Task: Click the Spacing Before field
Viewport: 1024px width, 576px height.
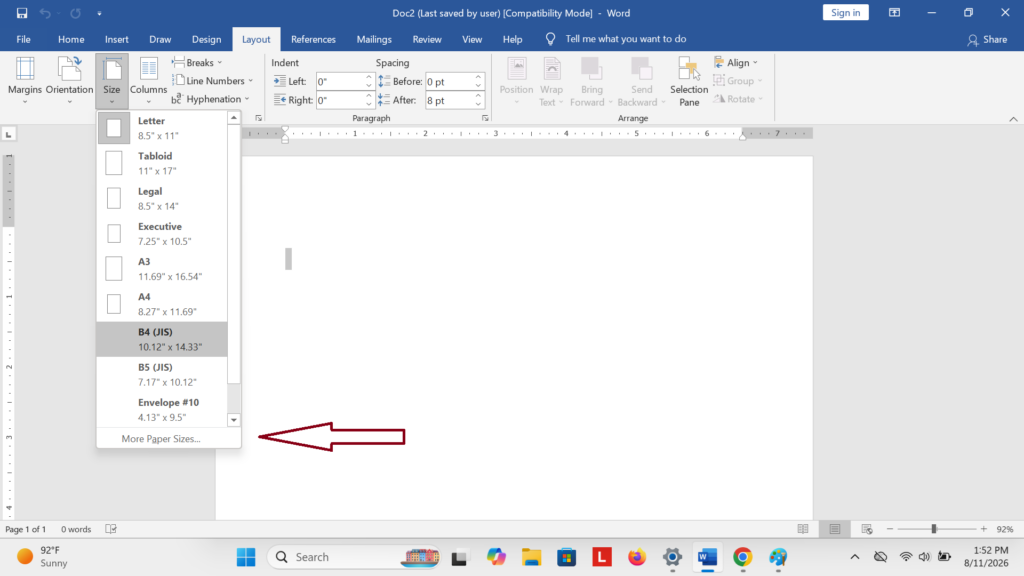Action: pos(449,82)
